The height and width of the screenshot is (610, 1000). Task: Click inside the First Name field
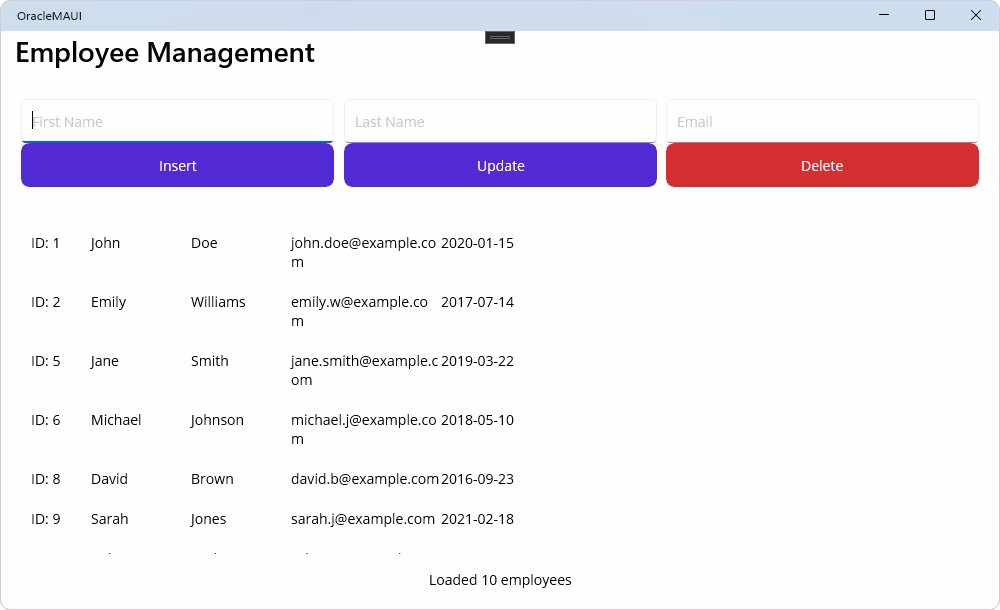177,120
